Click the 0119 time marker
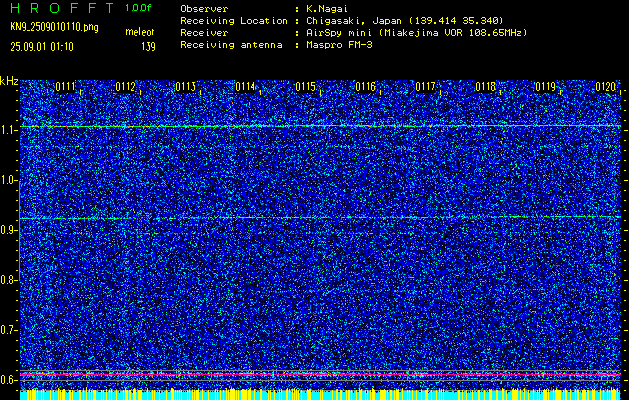629x400 pixels. pyautogui.click(x=546, y=87)
